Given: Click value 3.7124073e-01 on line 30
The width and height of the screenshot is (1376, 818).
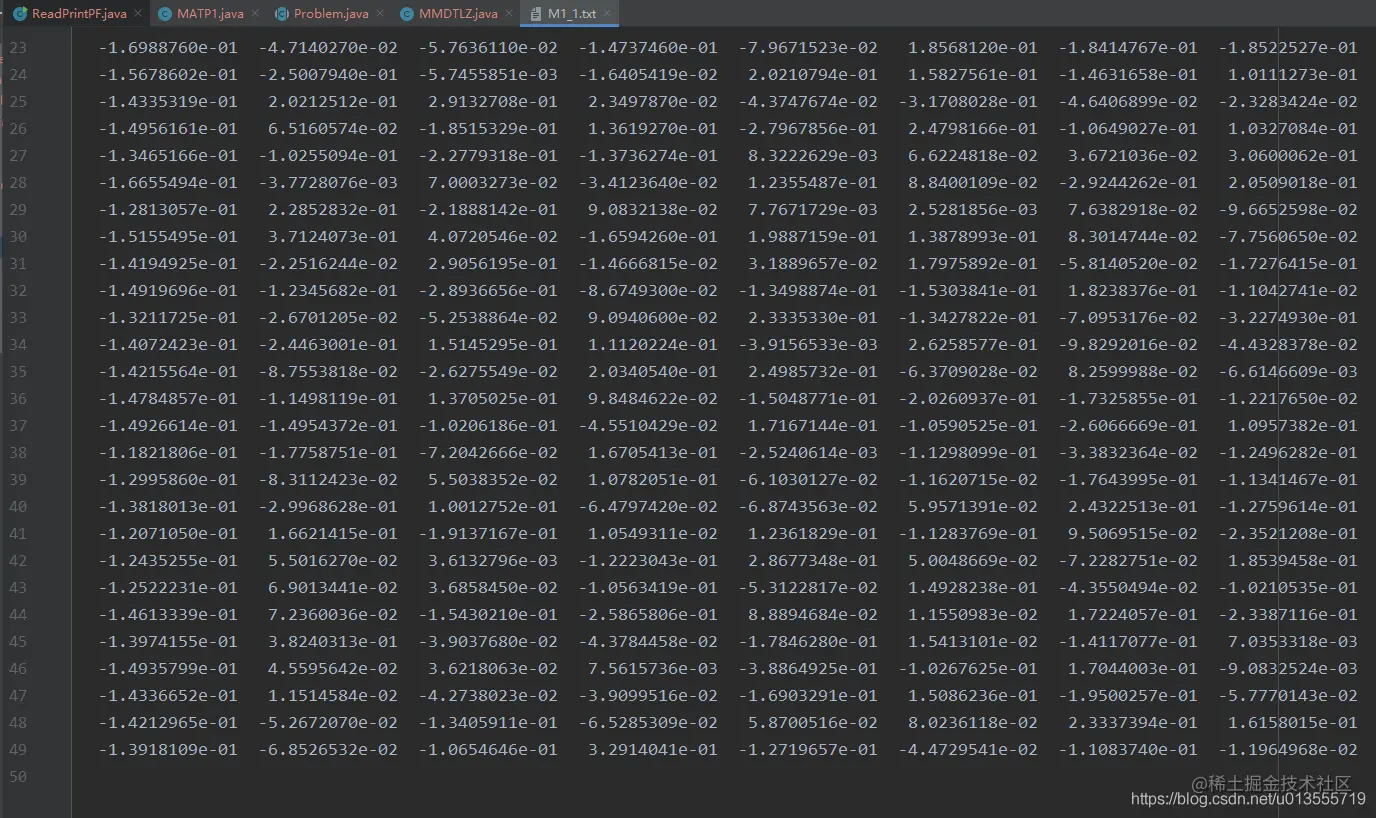Looking at the screenshot, I should [333, 237].
